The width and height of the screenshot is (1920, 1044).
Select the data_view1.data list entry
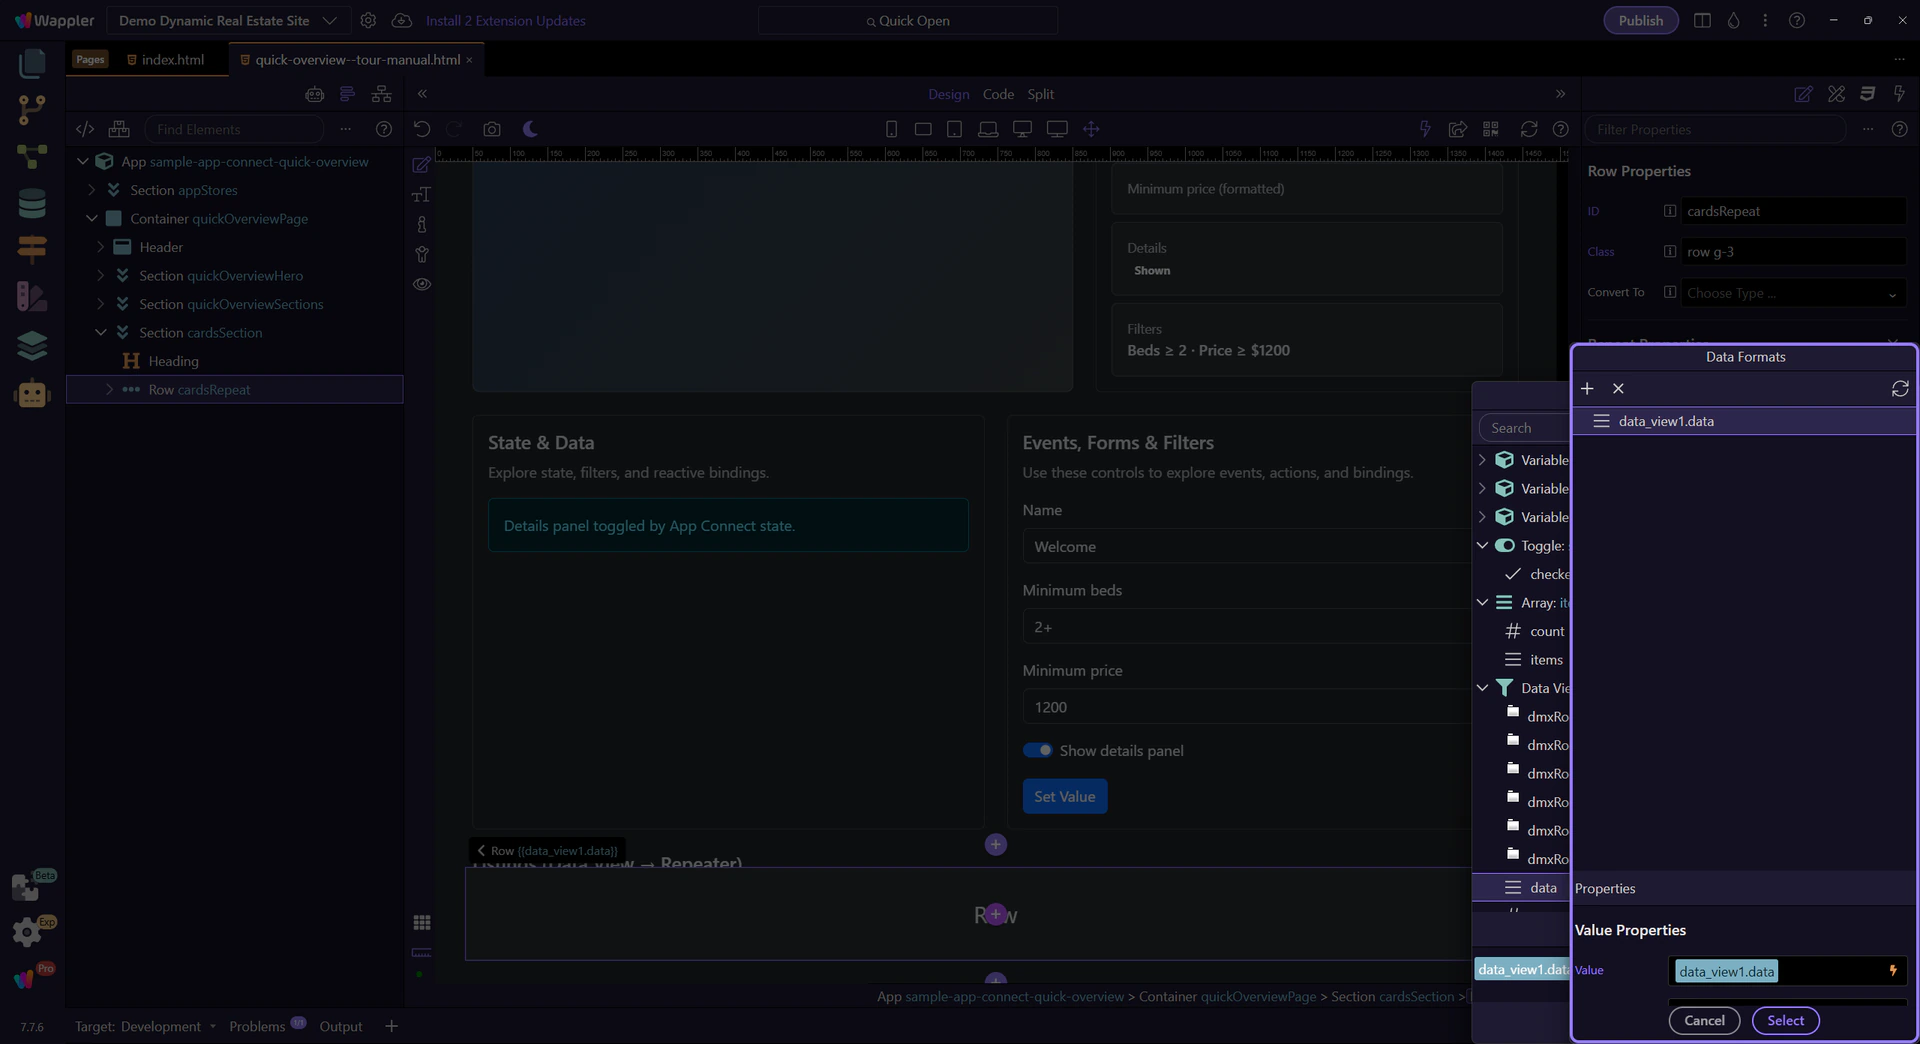point(1666,421)
